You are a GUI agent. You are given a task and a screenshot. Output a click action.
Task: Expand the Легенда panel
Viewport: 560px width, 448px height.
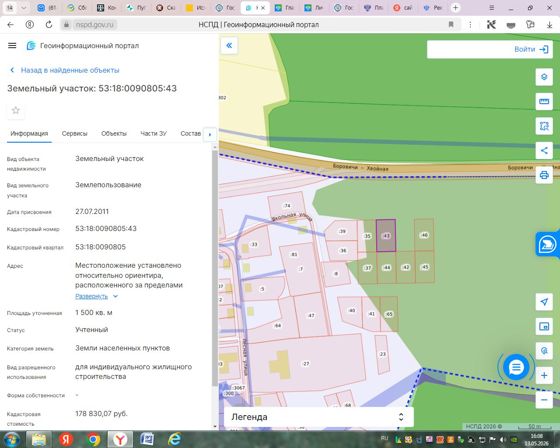[319, 417]
